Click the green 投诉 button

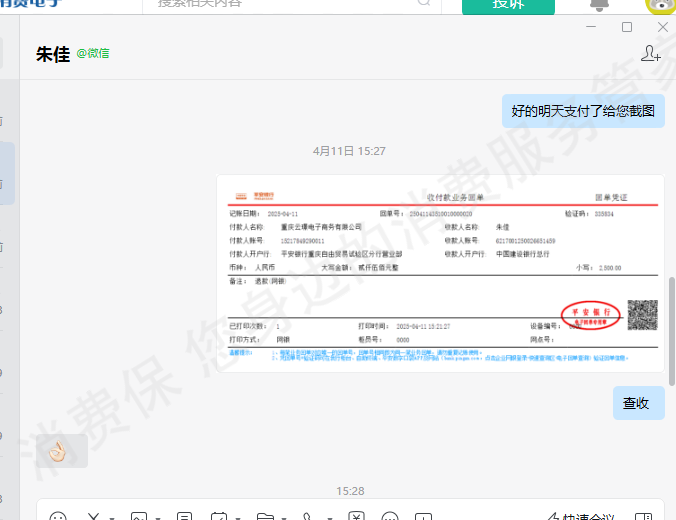[508, 5]
